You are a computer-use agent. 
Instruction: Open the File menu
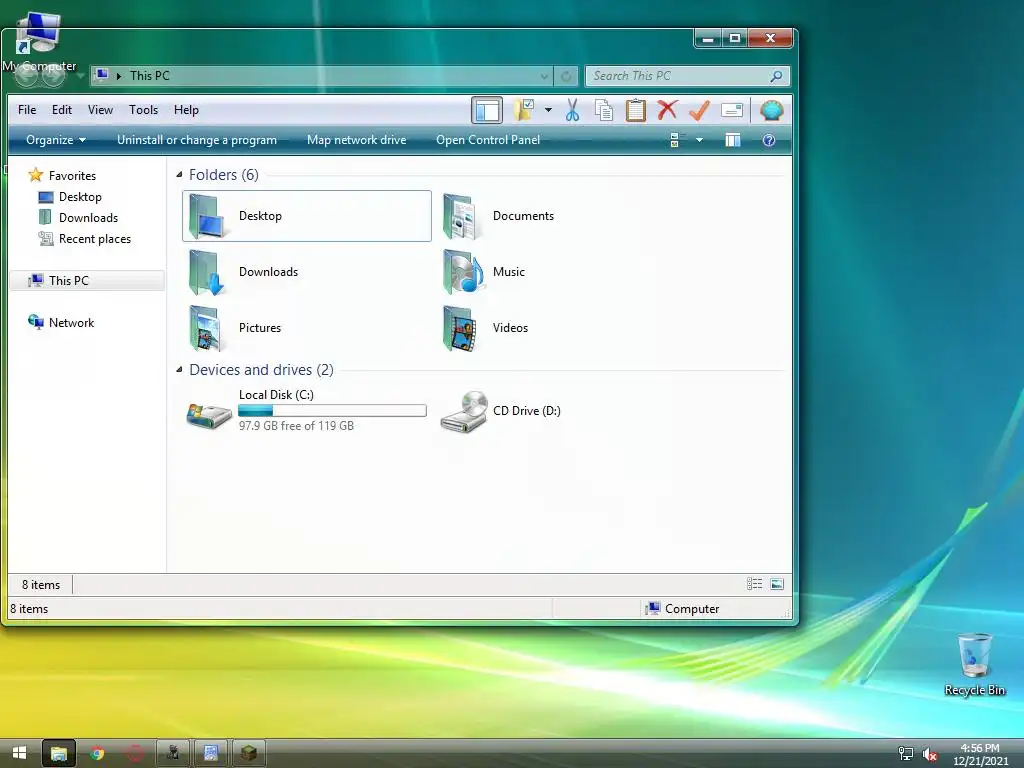tap(27, 110)
